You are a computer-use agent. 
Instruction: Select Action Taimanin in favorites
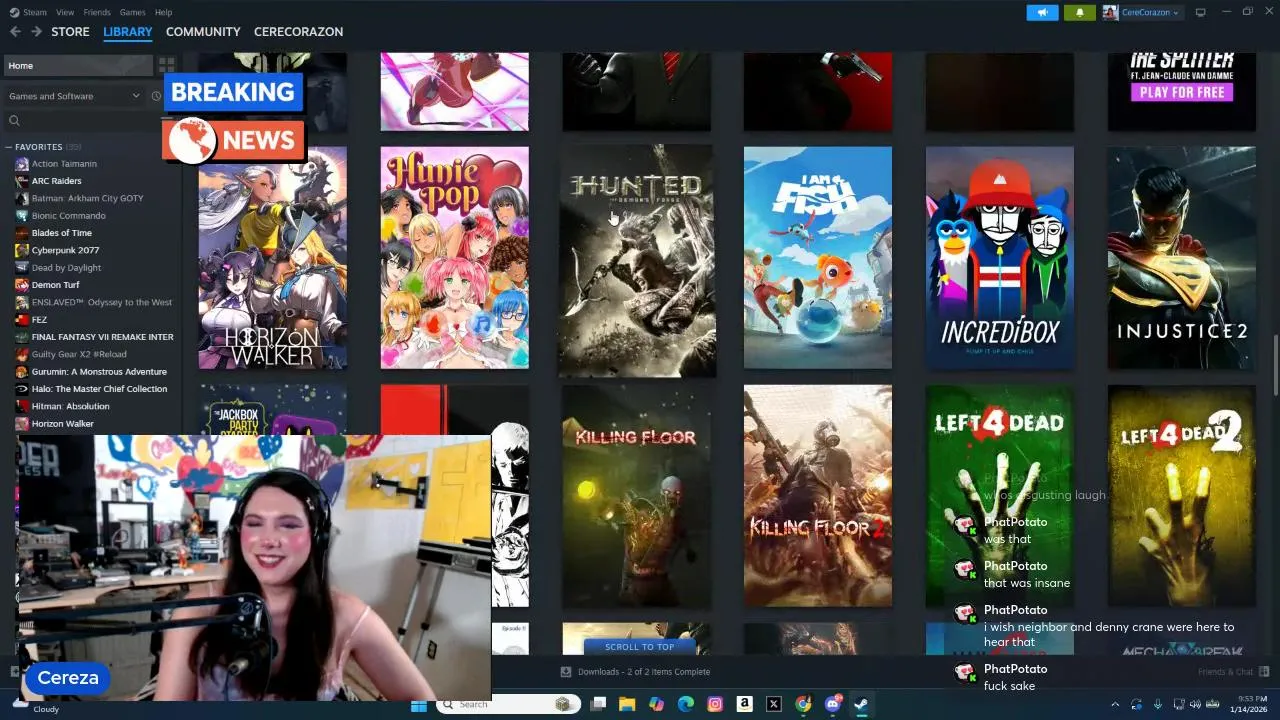point(64,164)
